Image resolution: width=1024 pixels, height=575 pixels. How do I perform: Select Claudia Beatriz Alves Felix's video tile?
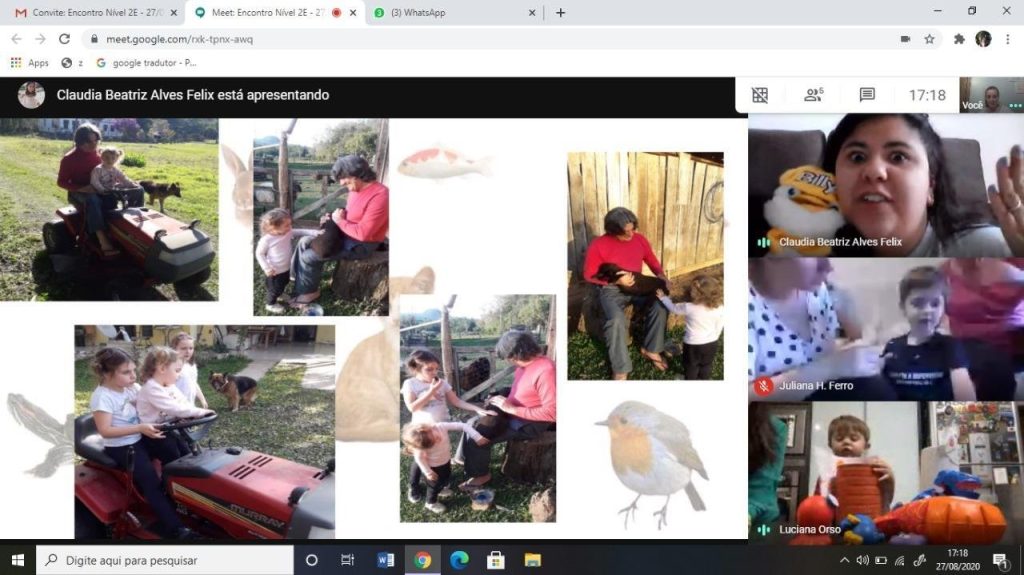coord(886,185)
